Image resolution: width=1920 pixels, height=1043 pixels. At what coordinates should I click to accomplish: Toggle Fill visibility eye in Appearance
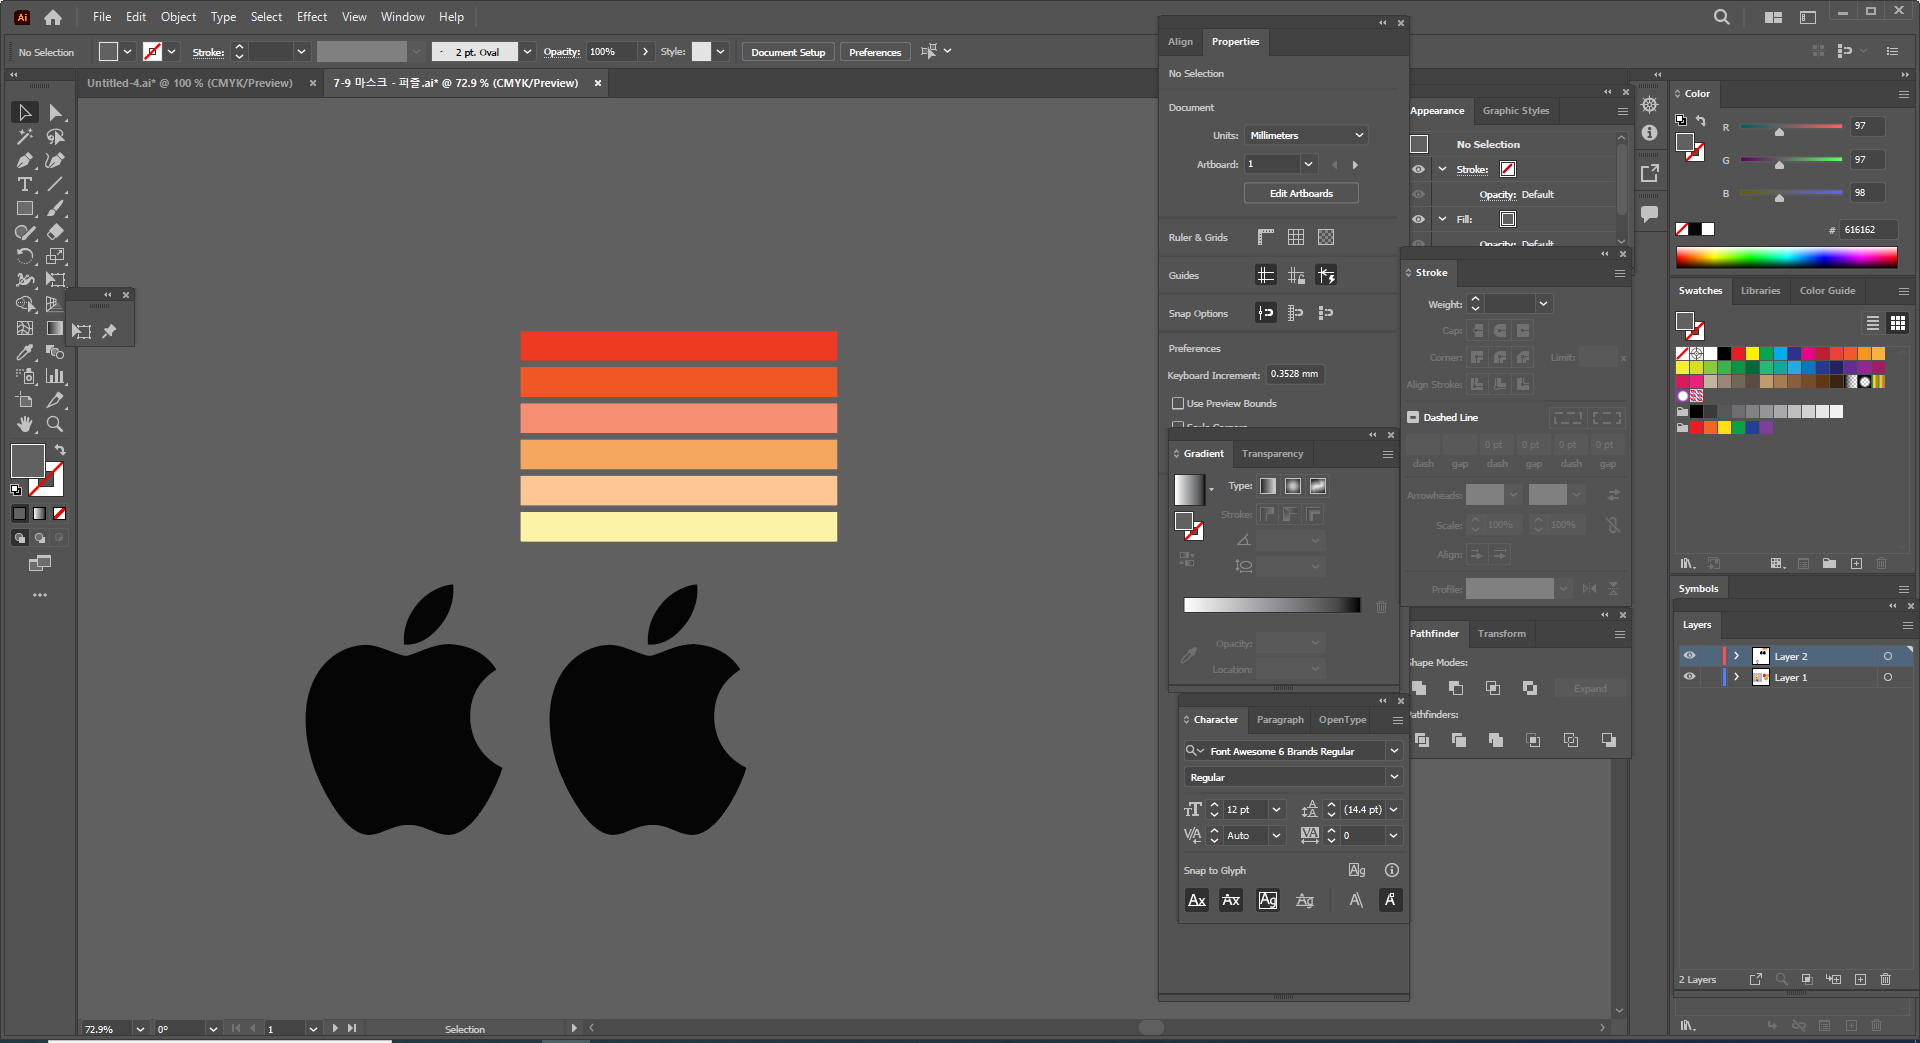tap(1418, 219)
